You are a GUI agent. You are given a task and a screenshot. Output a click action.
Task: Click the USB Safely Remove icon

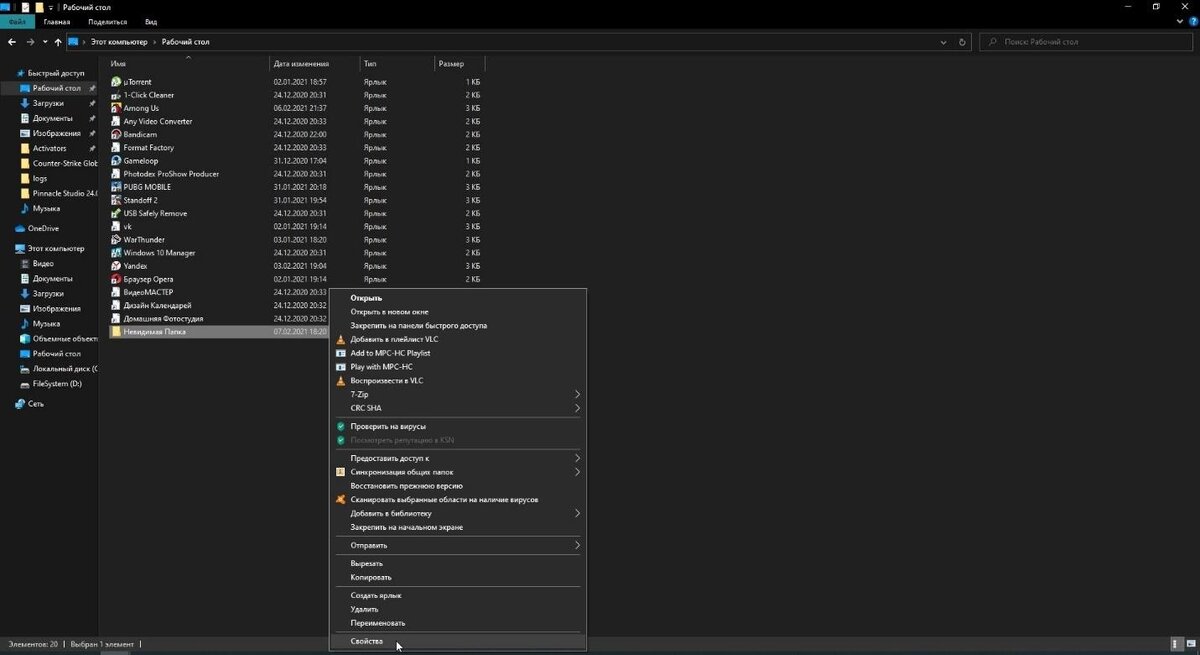click(116, 213)
